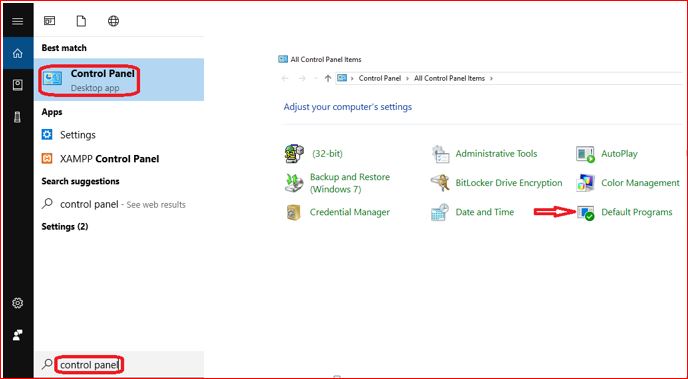Image resolution: width=688 pixels, height=379 pixels.
Task: Open Default Programs
Action: tap(637, 212)
